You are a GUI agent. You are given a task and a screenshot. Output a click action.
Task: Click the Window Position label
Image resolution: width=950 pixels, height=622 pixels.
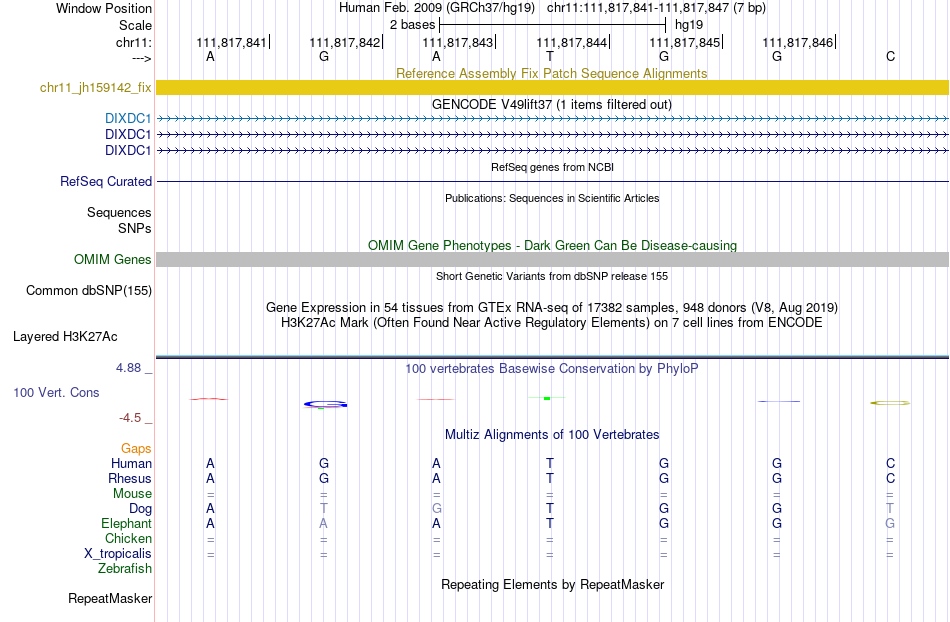104,8
